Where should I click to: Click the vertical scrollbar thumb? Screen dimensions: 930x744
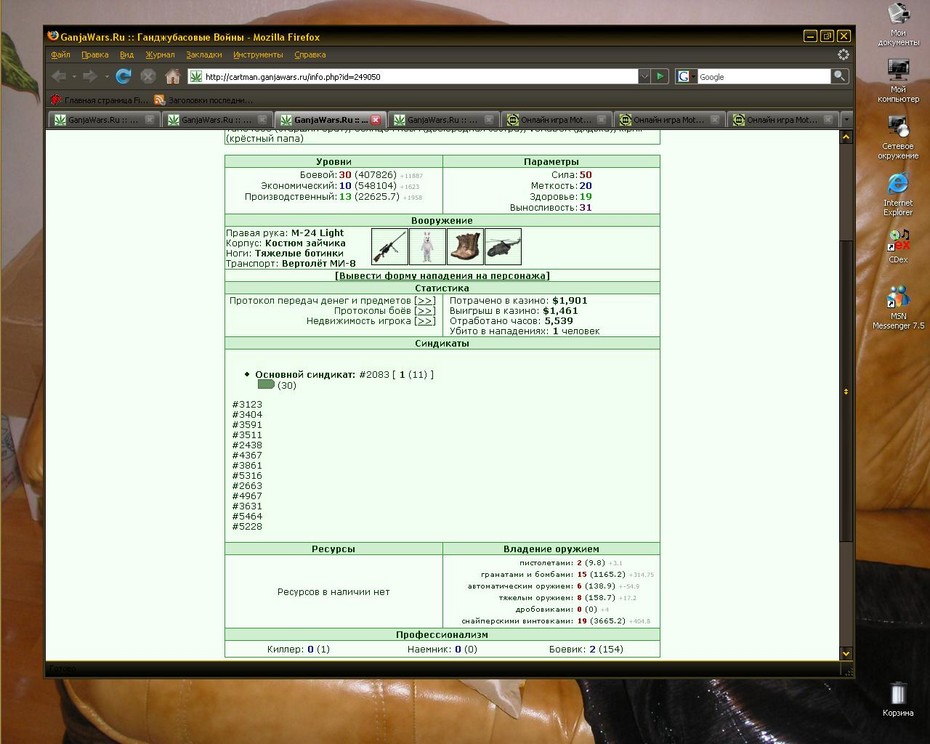(846, 392)
